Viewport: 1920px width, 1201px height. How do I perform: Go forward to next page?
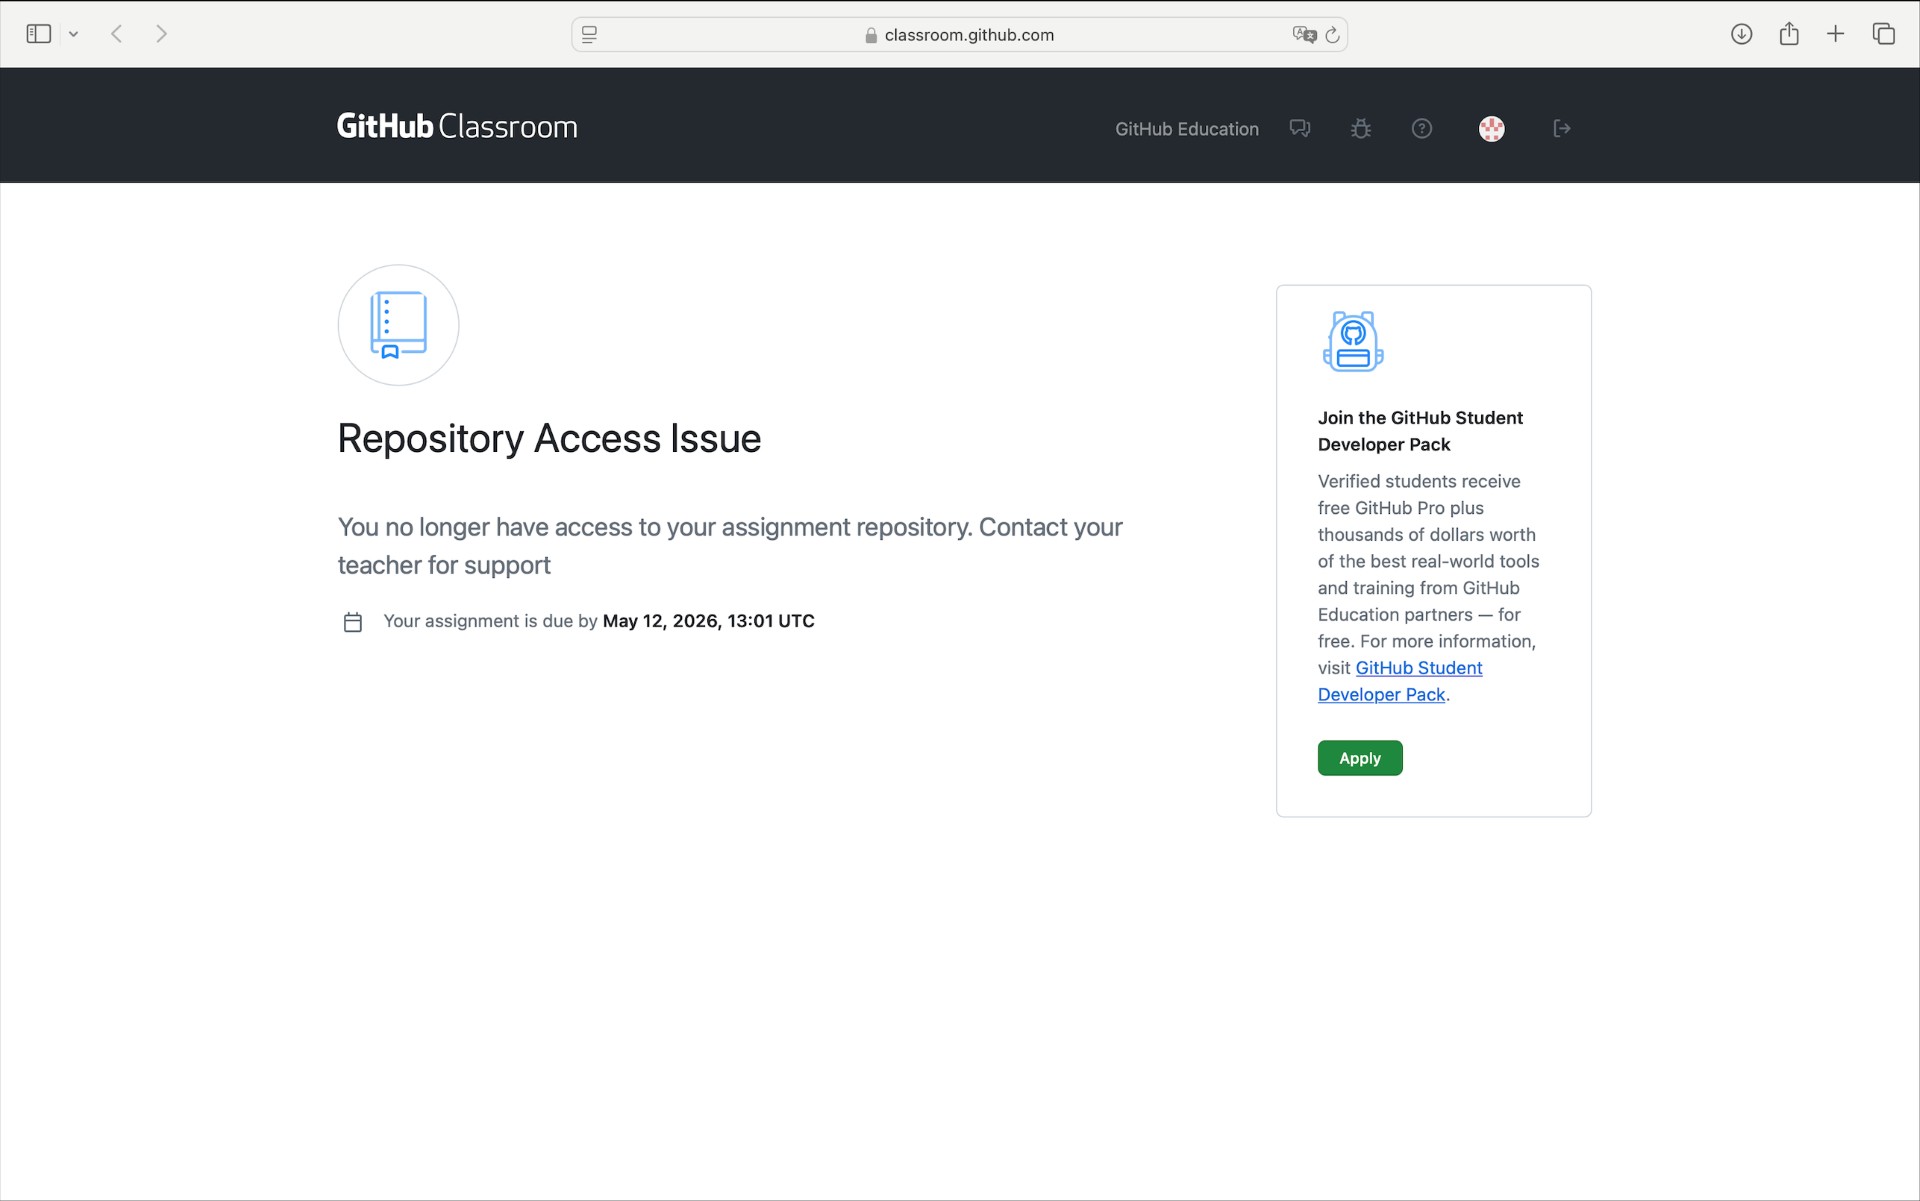(x=161, y=34)
